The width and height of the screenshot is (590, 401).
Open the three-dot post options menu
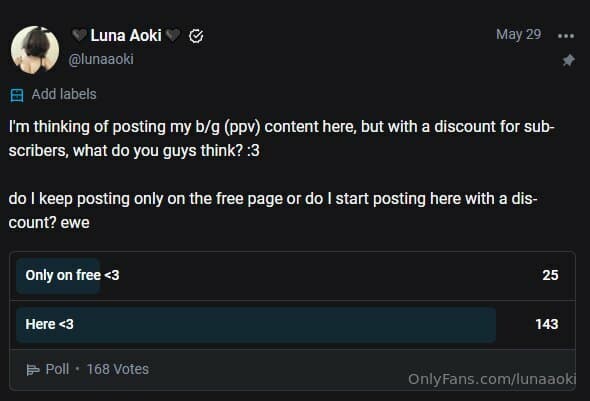point(566,36)
